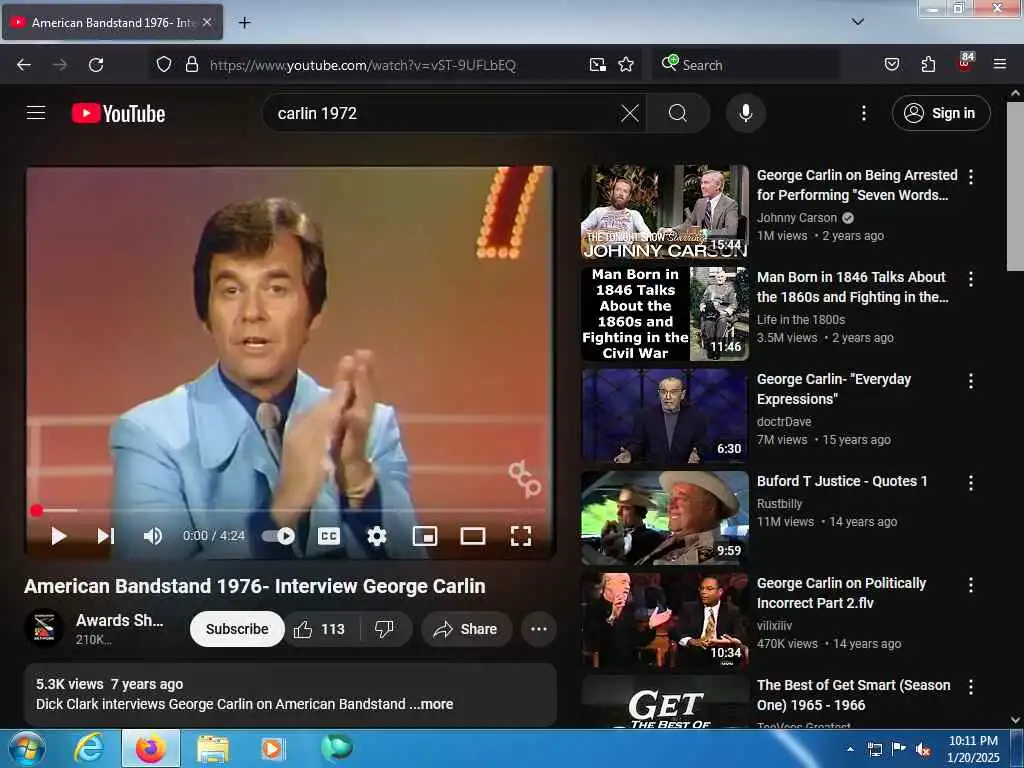Mute the video volume
Image resolution: width=1024 pixels, height=768 pixels.
pos(153,536)
